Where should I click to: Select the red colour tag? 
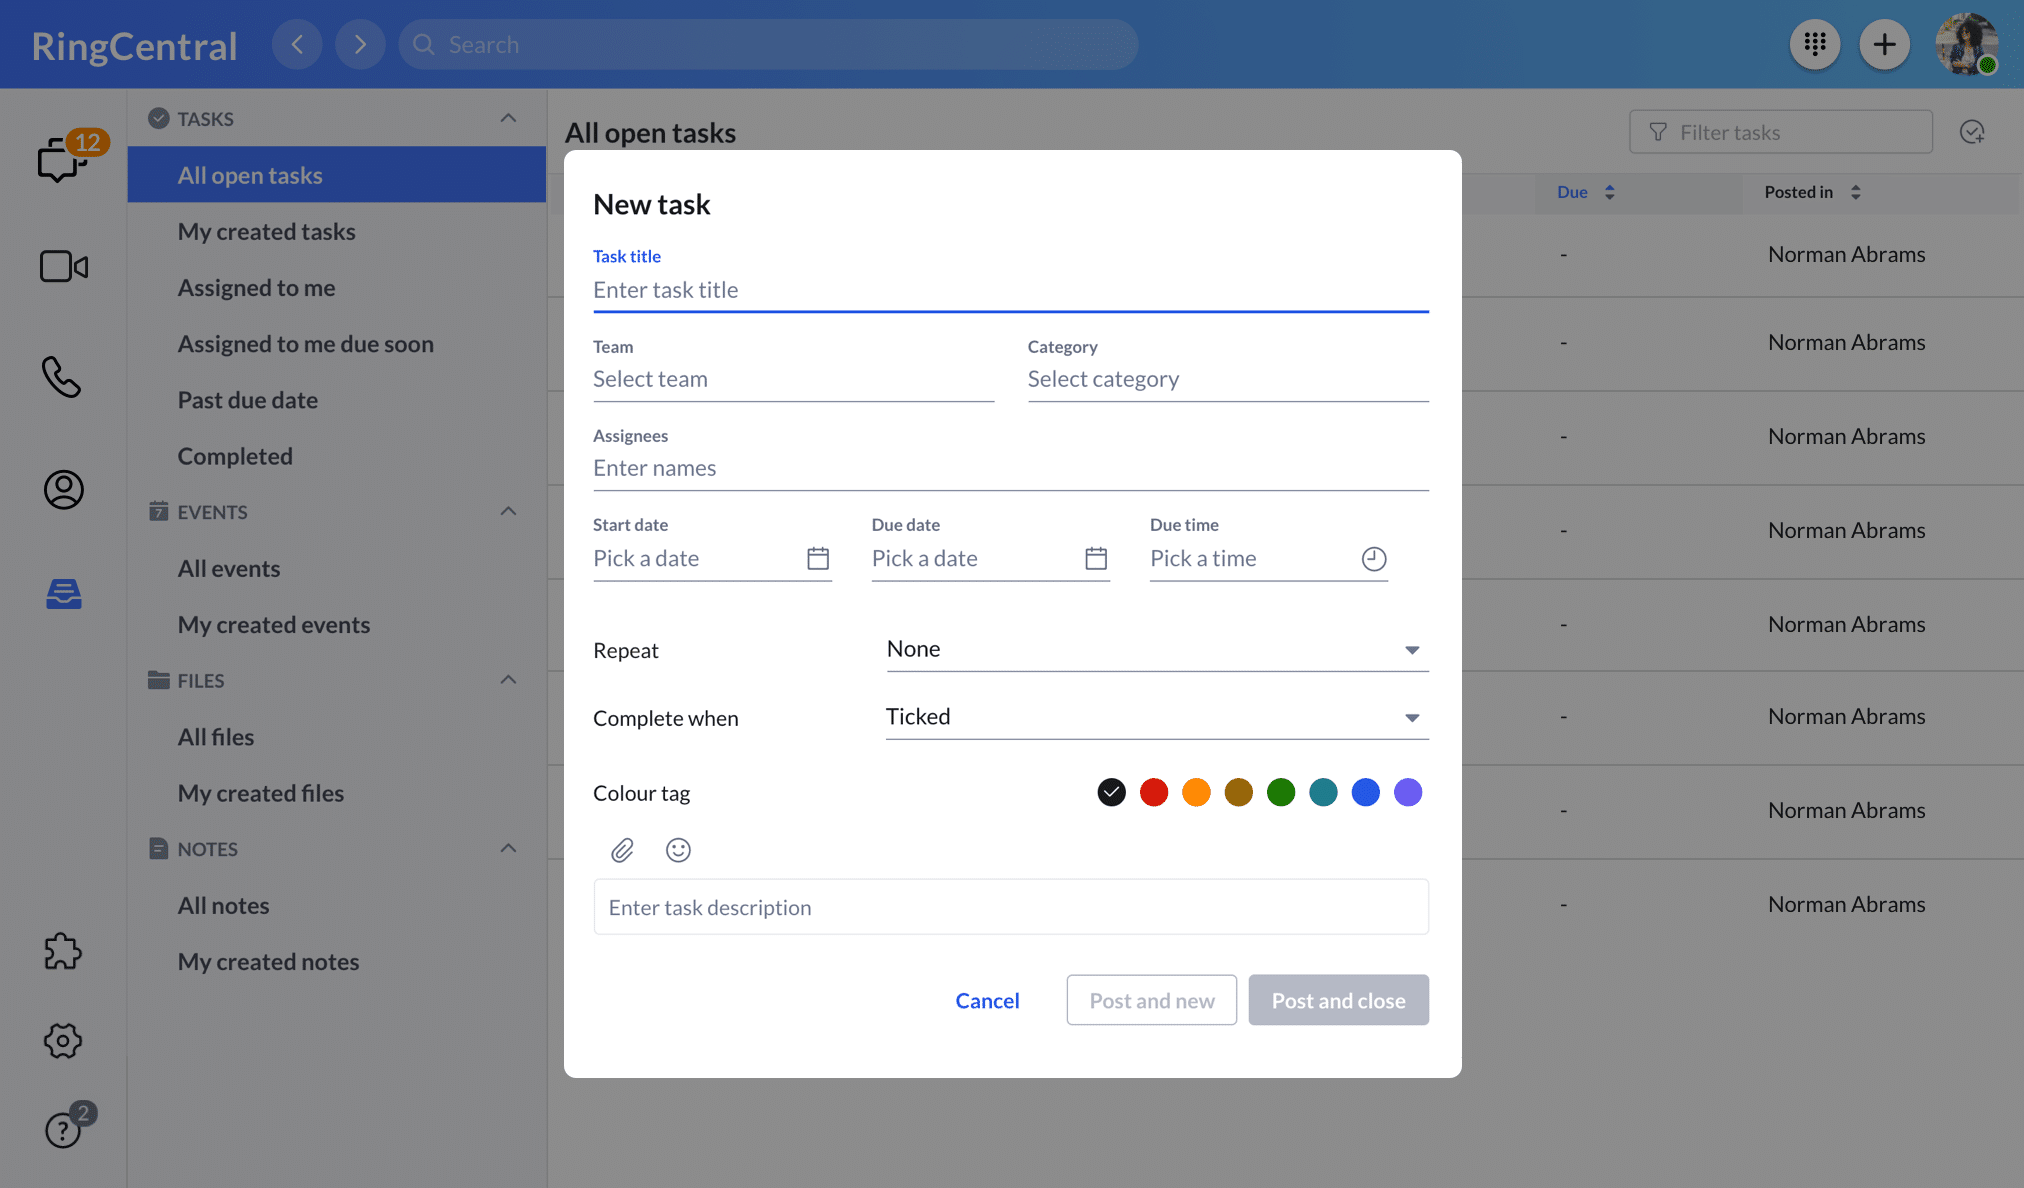[1154, 792]
